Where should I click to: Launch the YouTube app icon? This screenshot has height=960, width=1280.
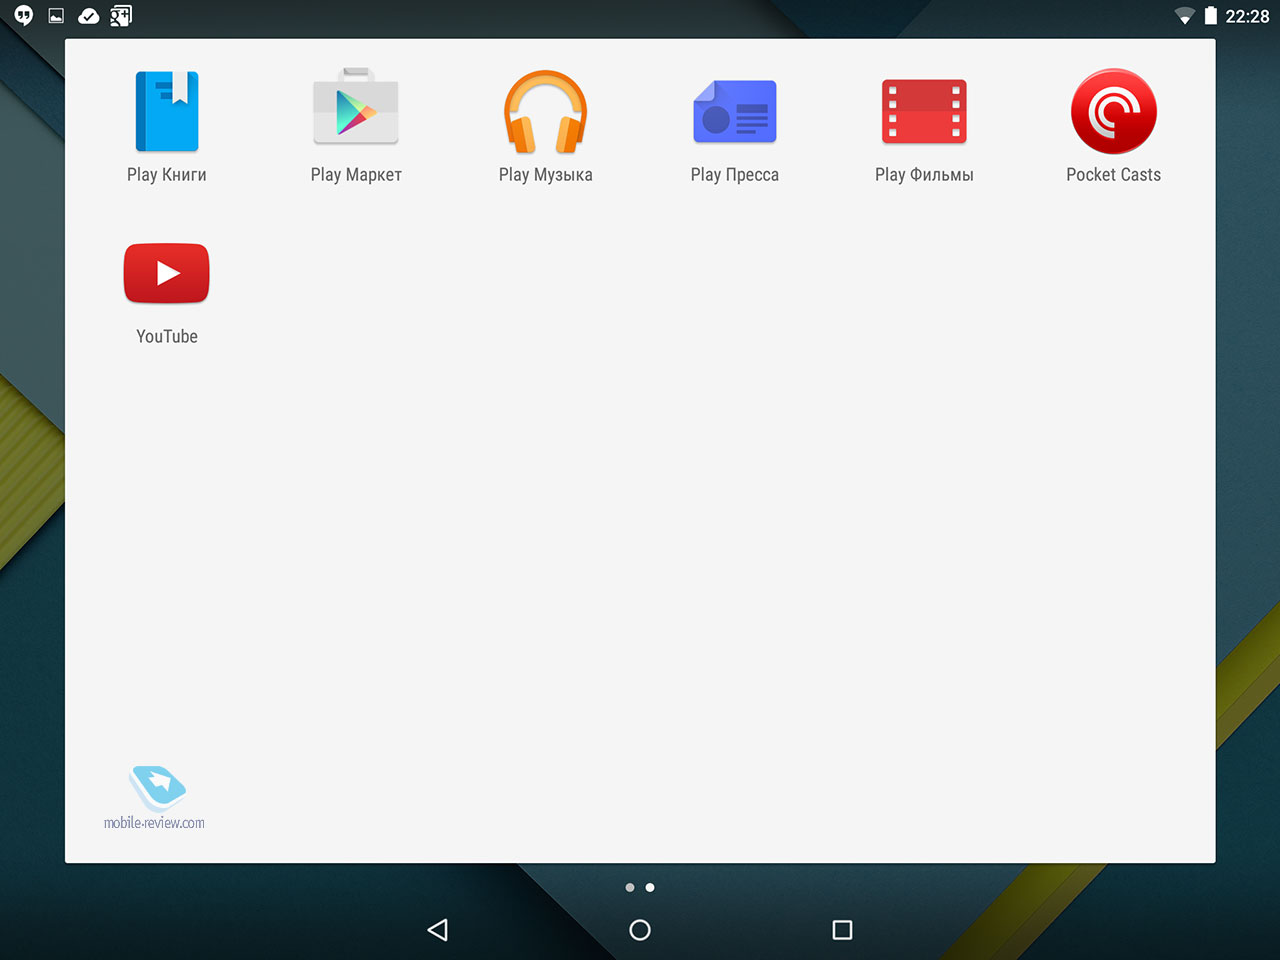167,273
